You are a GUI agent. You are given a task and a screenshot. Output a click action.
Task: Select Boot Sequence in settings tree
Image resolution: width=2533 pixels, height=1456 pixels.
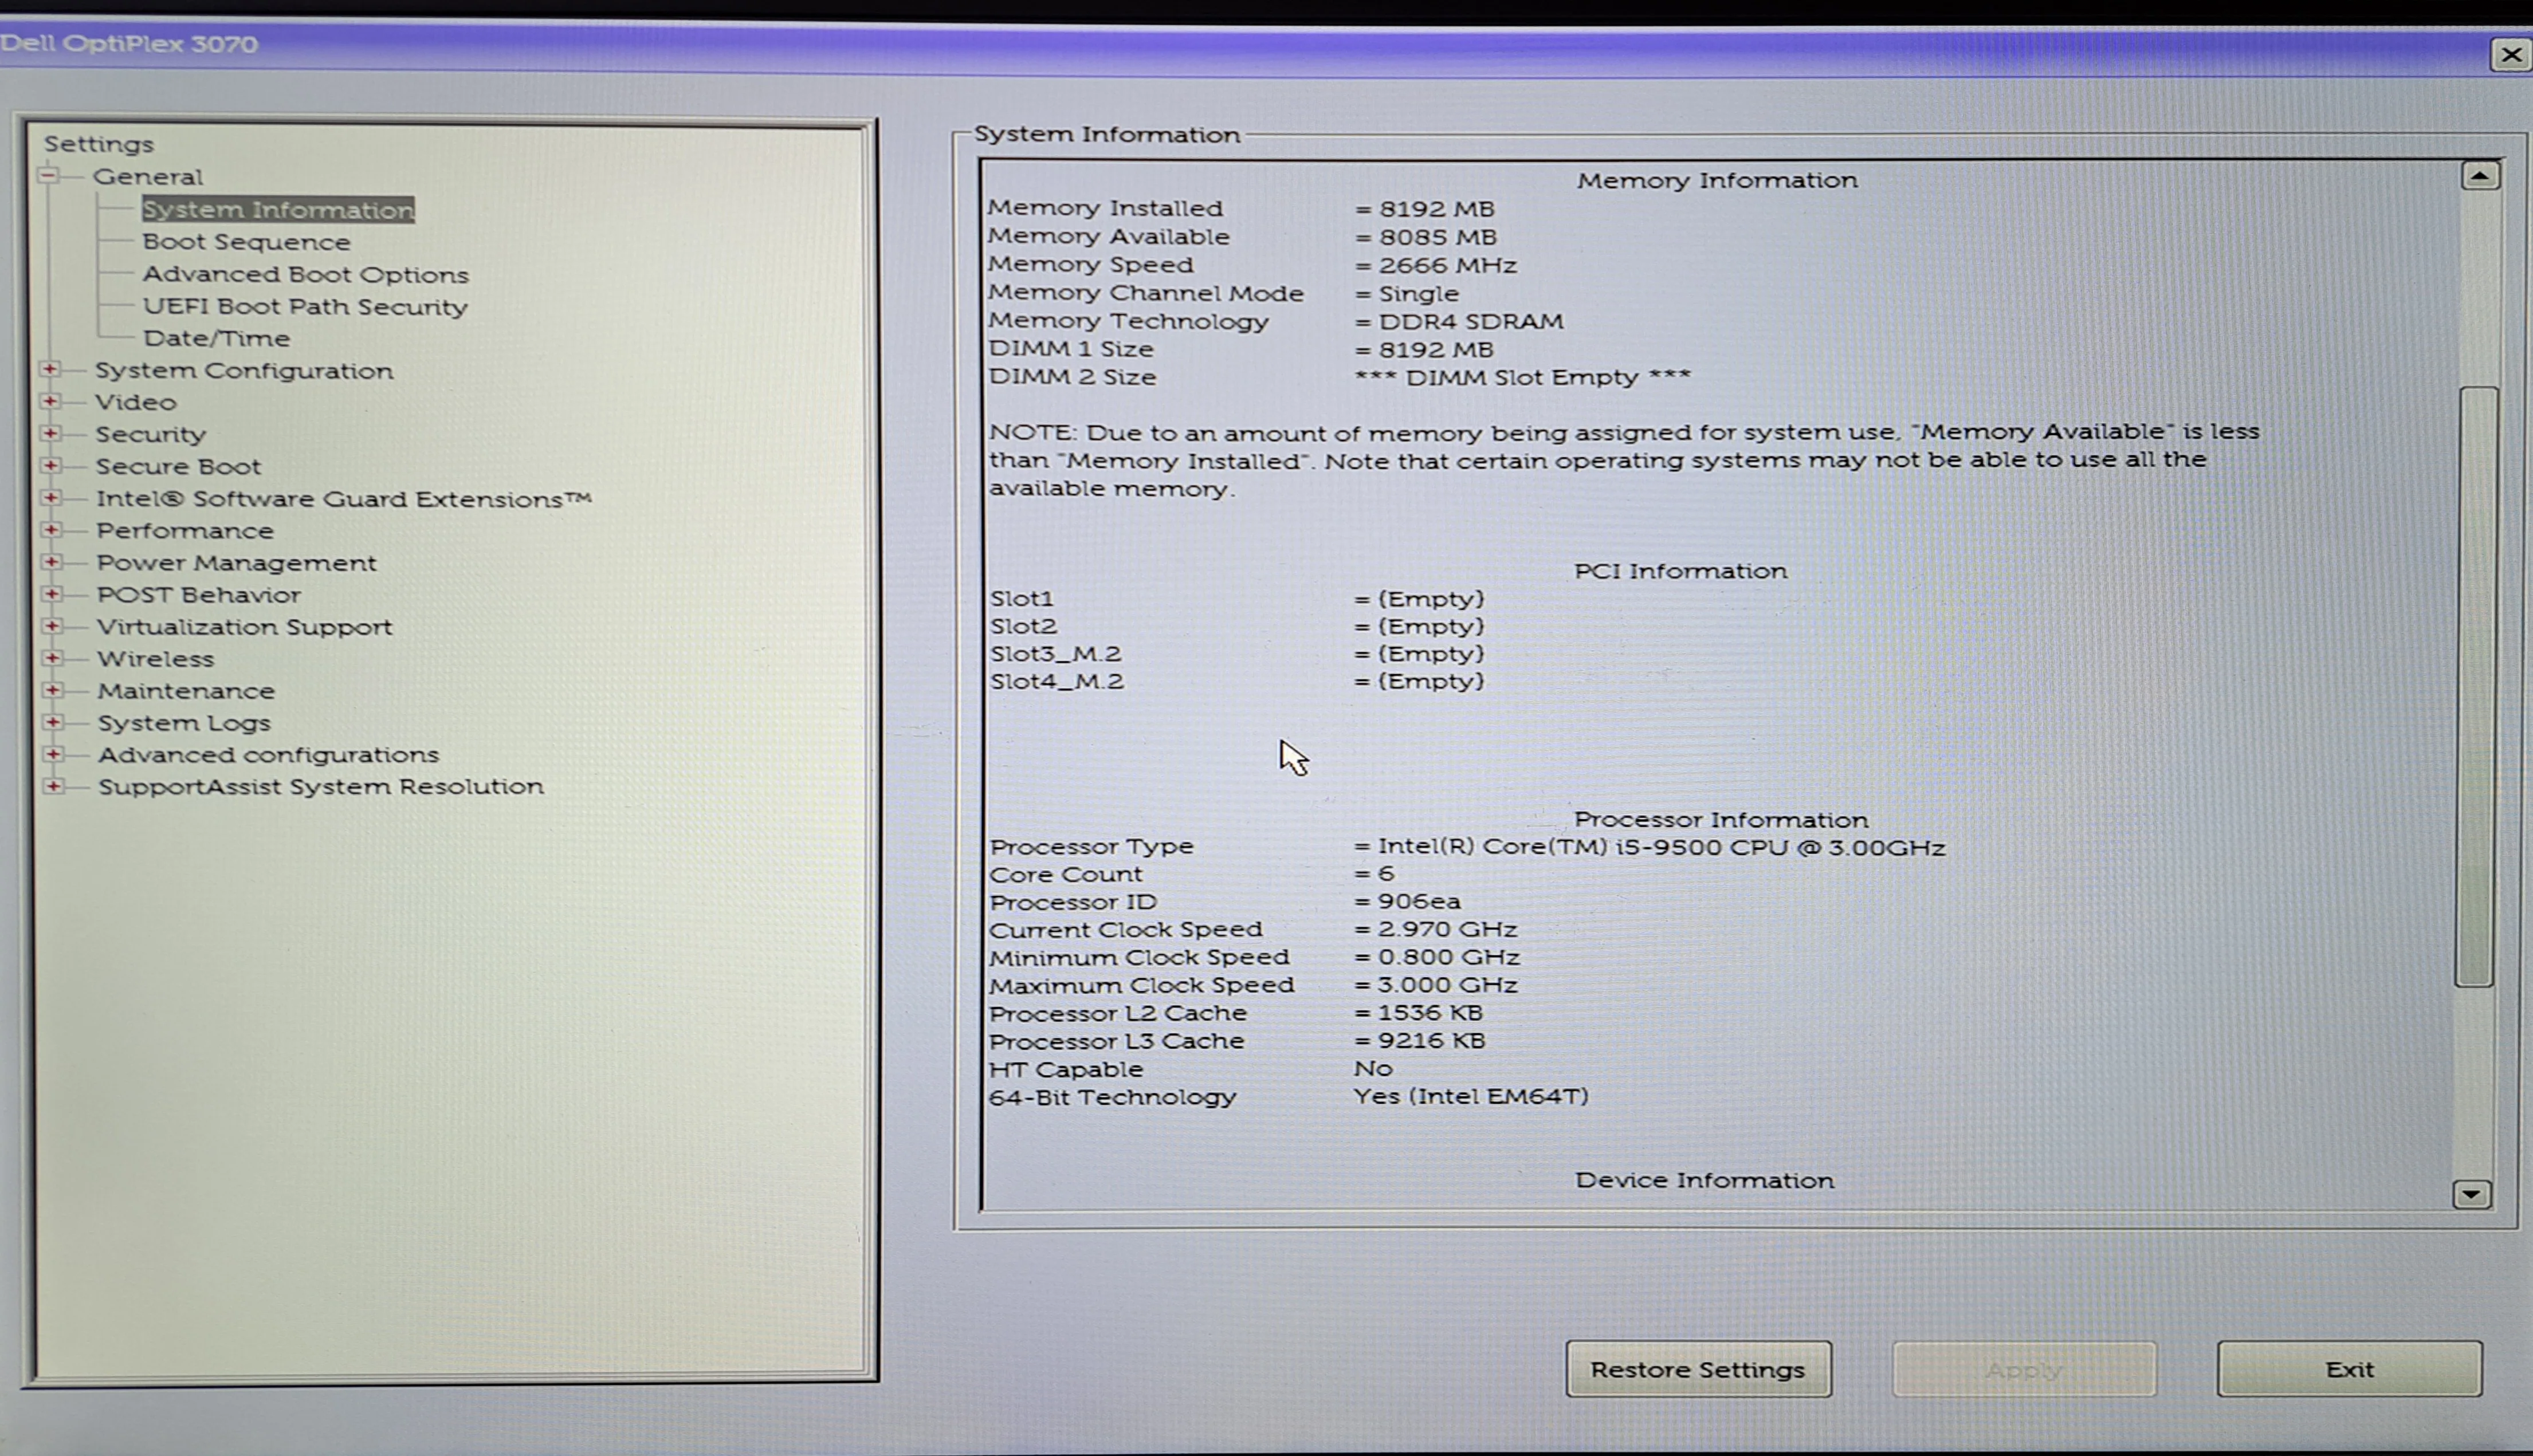click(246, 242)
